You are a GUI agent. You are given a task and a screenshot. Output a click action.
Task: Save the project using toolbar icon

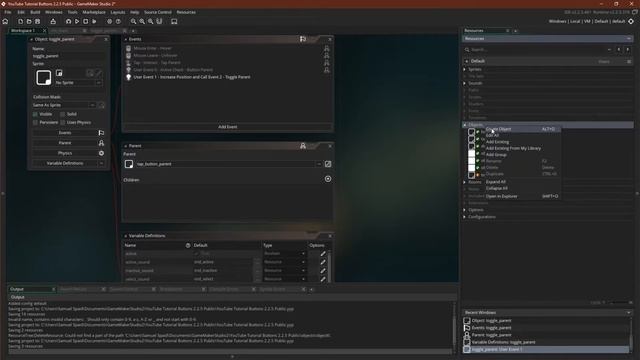coord(38,21)
